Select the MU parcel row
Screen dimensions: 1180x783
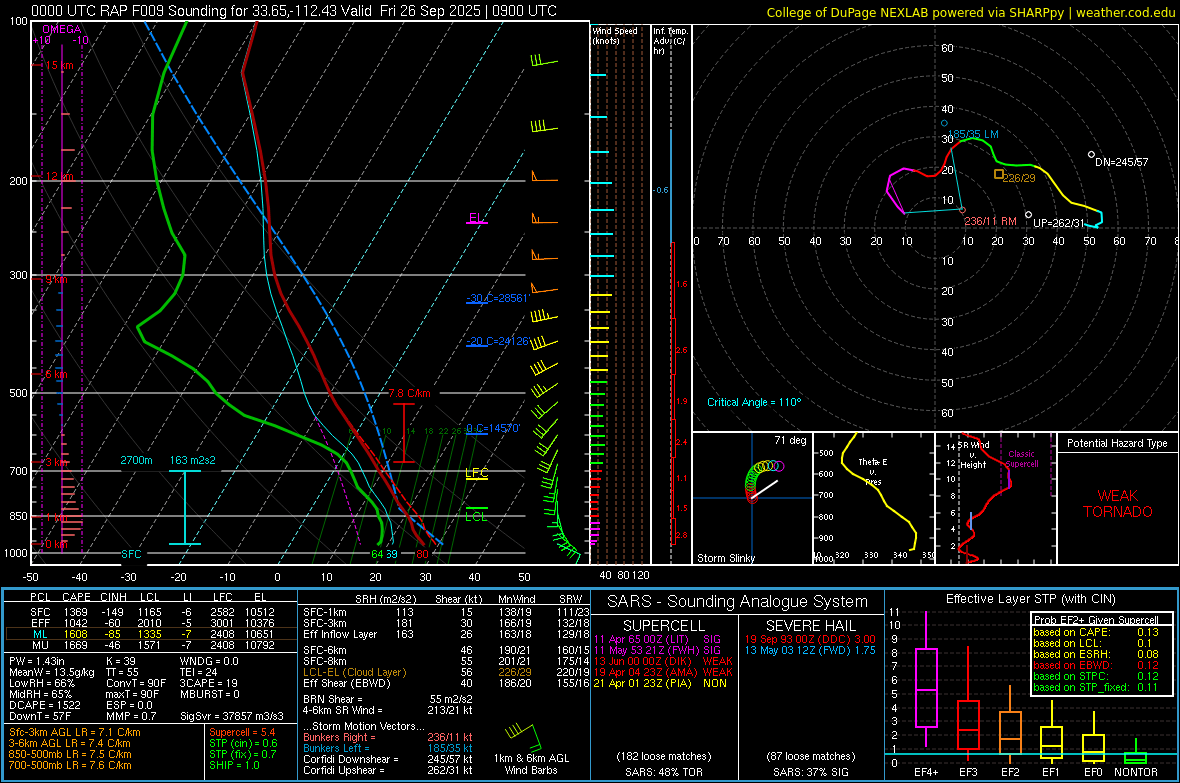(151, 644)
